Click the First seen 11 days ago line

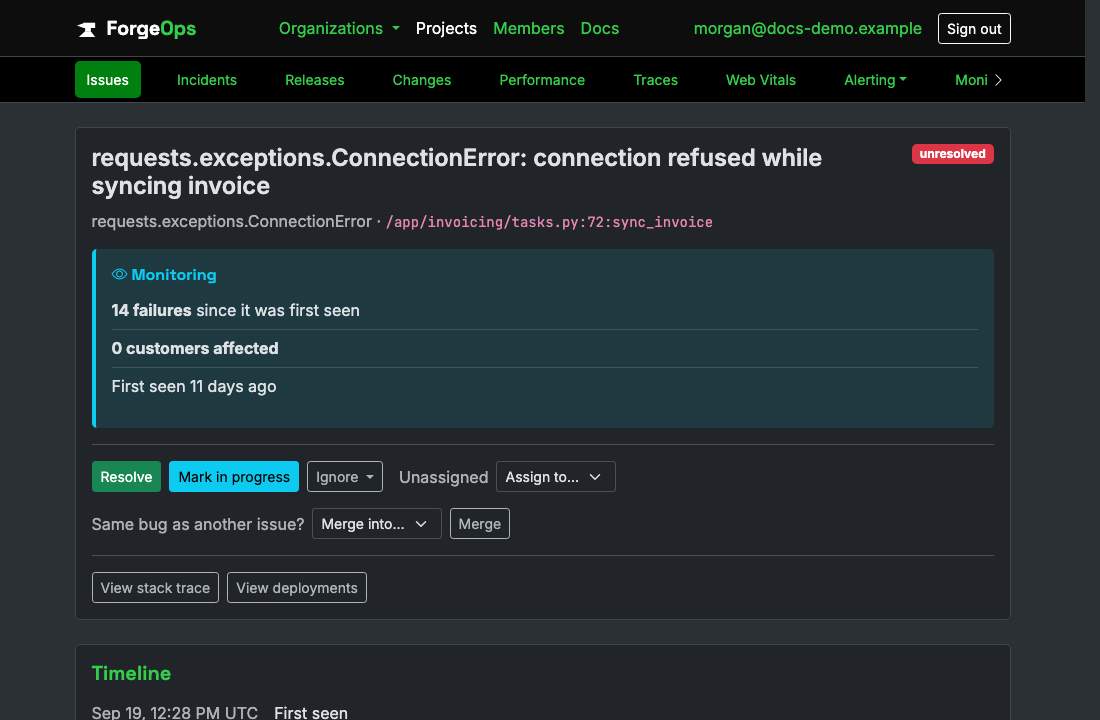coord(194,387)
